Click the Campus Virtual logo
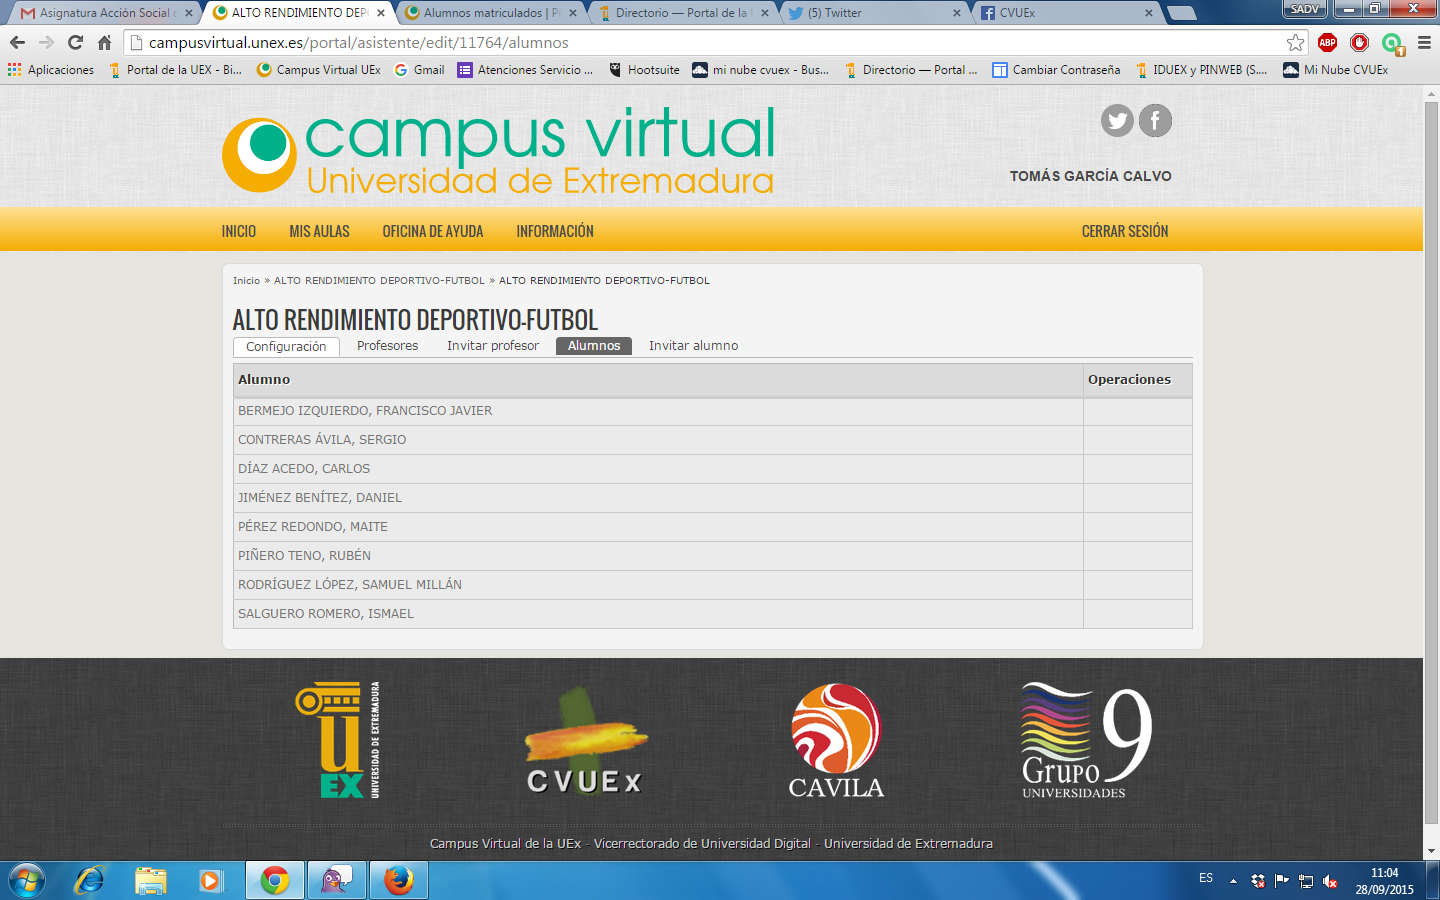The height and width of the screenshot is (900, 1440). click(x=498, y=150)
